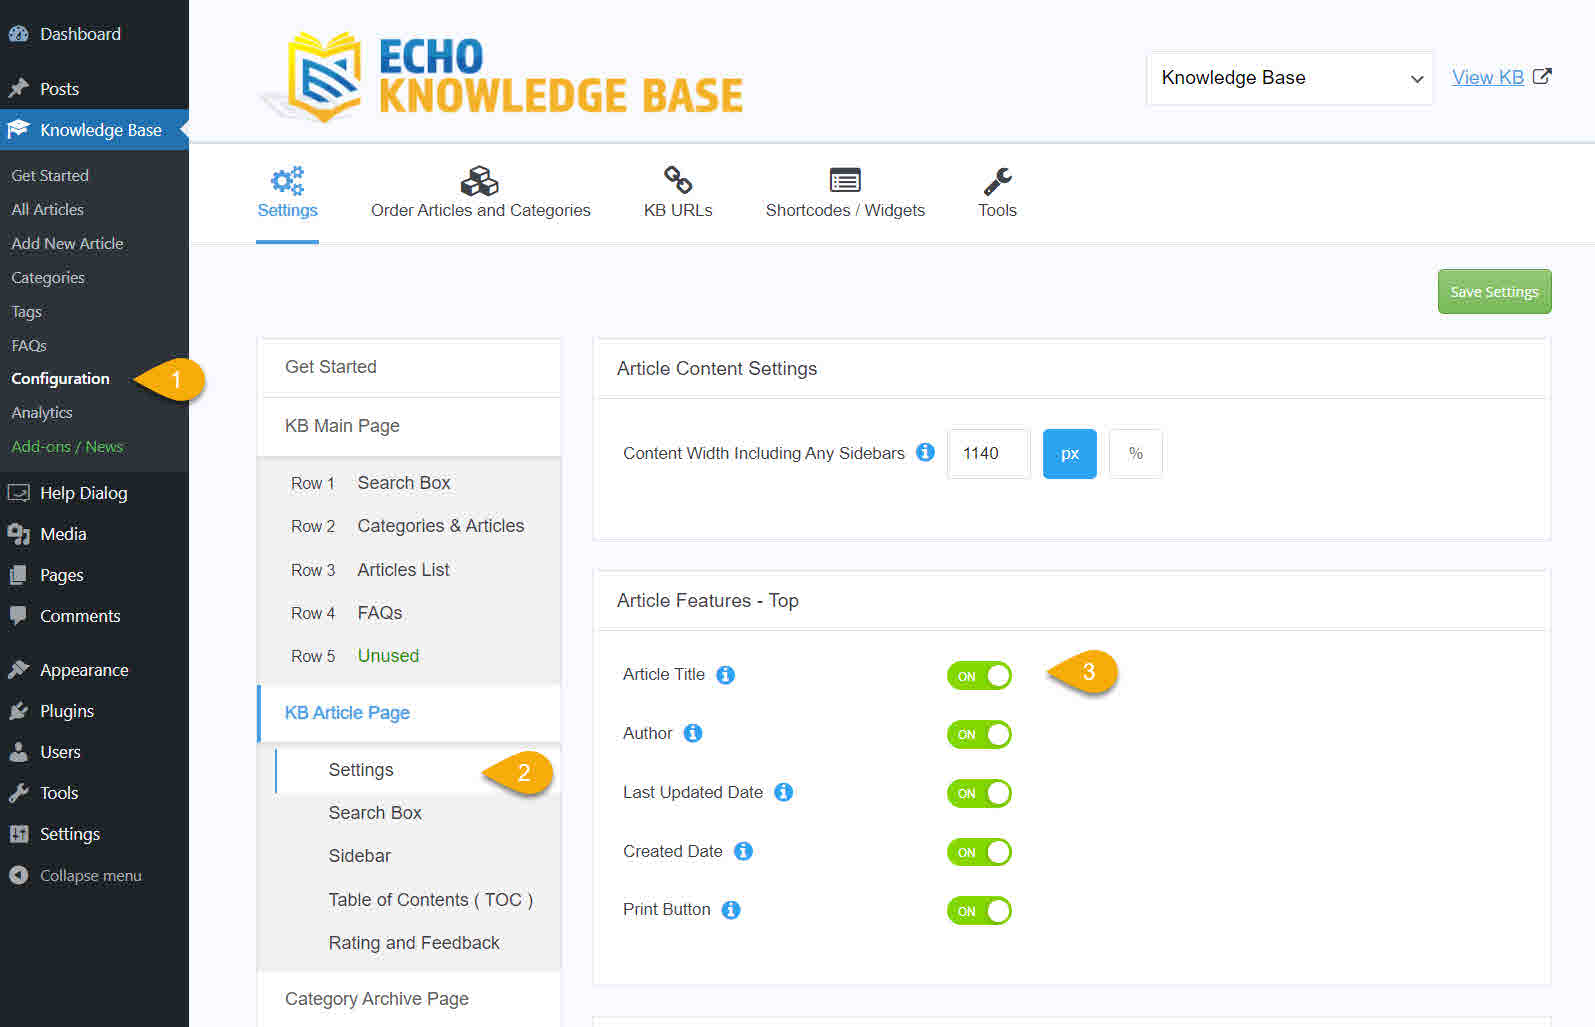Switch to the KB URLs tab
This screenshot has height=1027, width=1595.
678,194
